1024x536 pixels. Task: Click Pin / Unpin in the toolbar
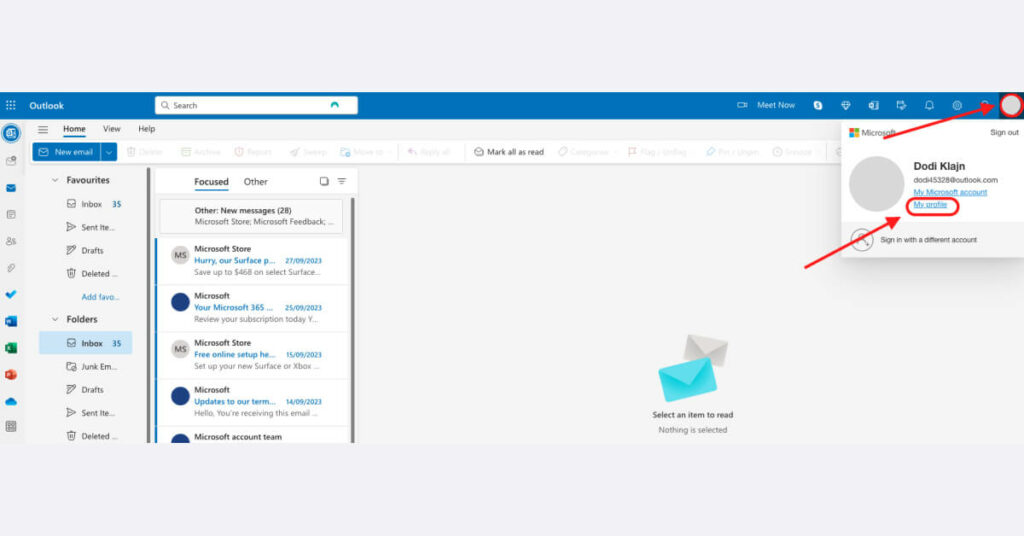(731, 151)
